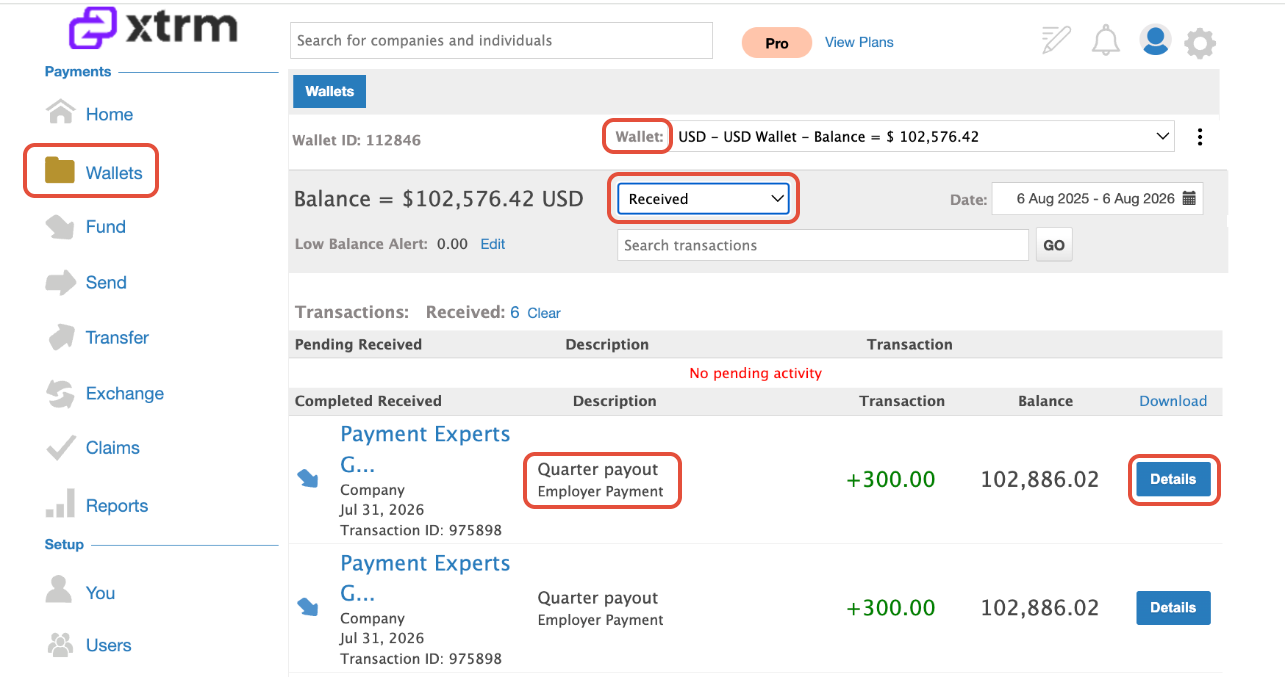Viewport: 1285px width, 677px height.
Task: Open Transfer in sidebar menu
Action: point(117,337)
